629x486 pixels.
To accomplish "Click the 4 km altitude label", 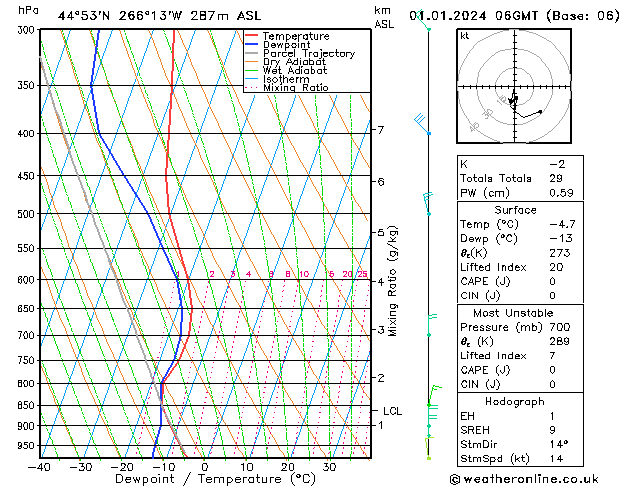I will coord(381,282).
